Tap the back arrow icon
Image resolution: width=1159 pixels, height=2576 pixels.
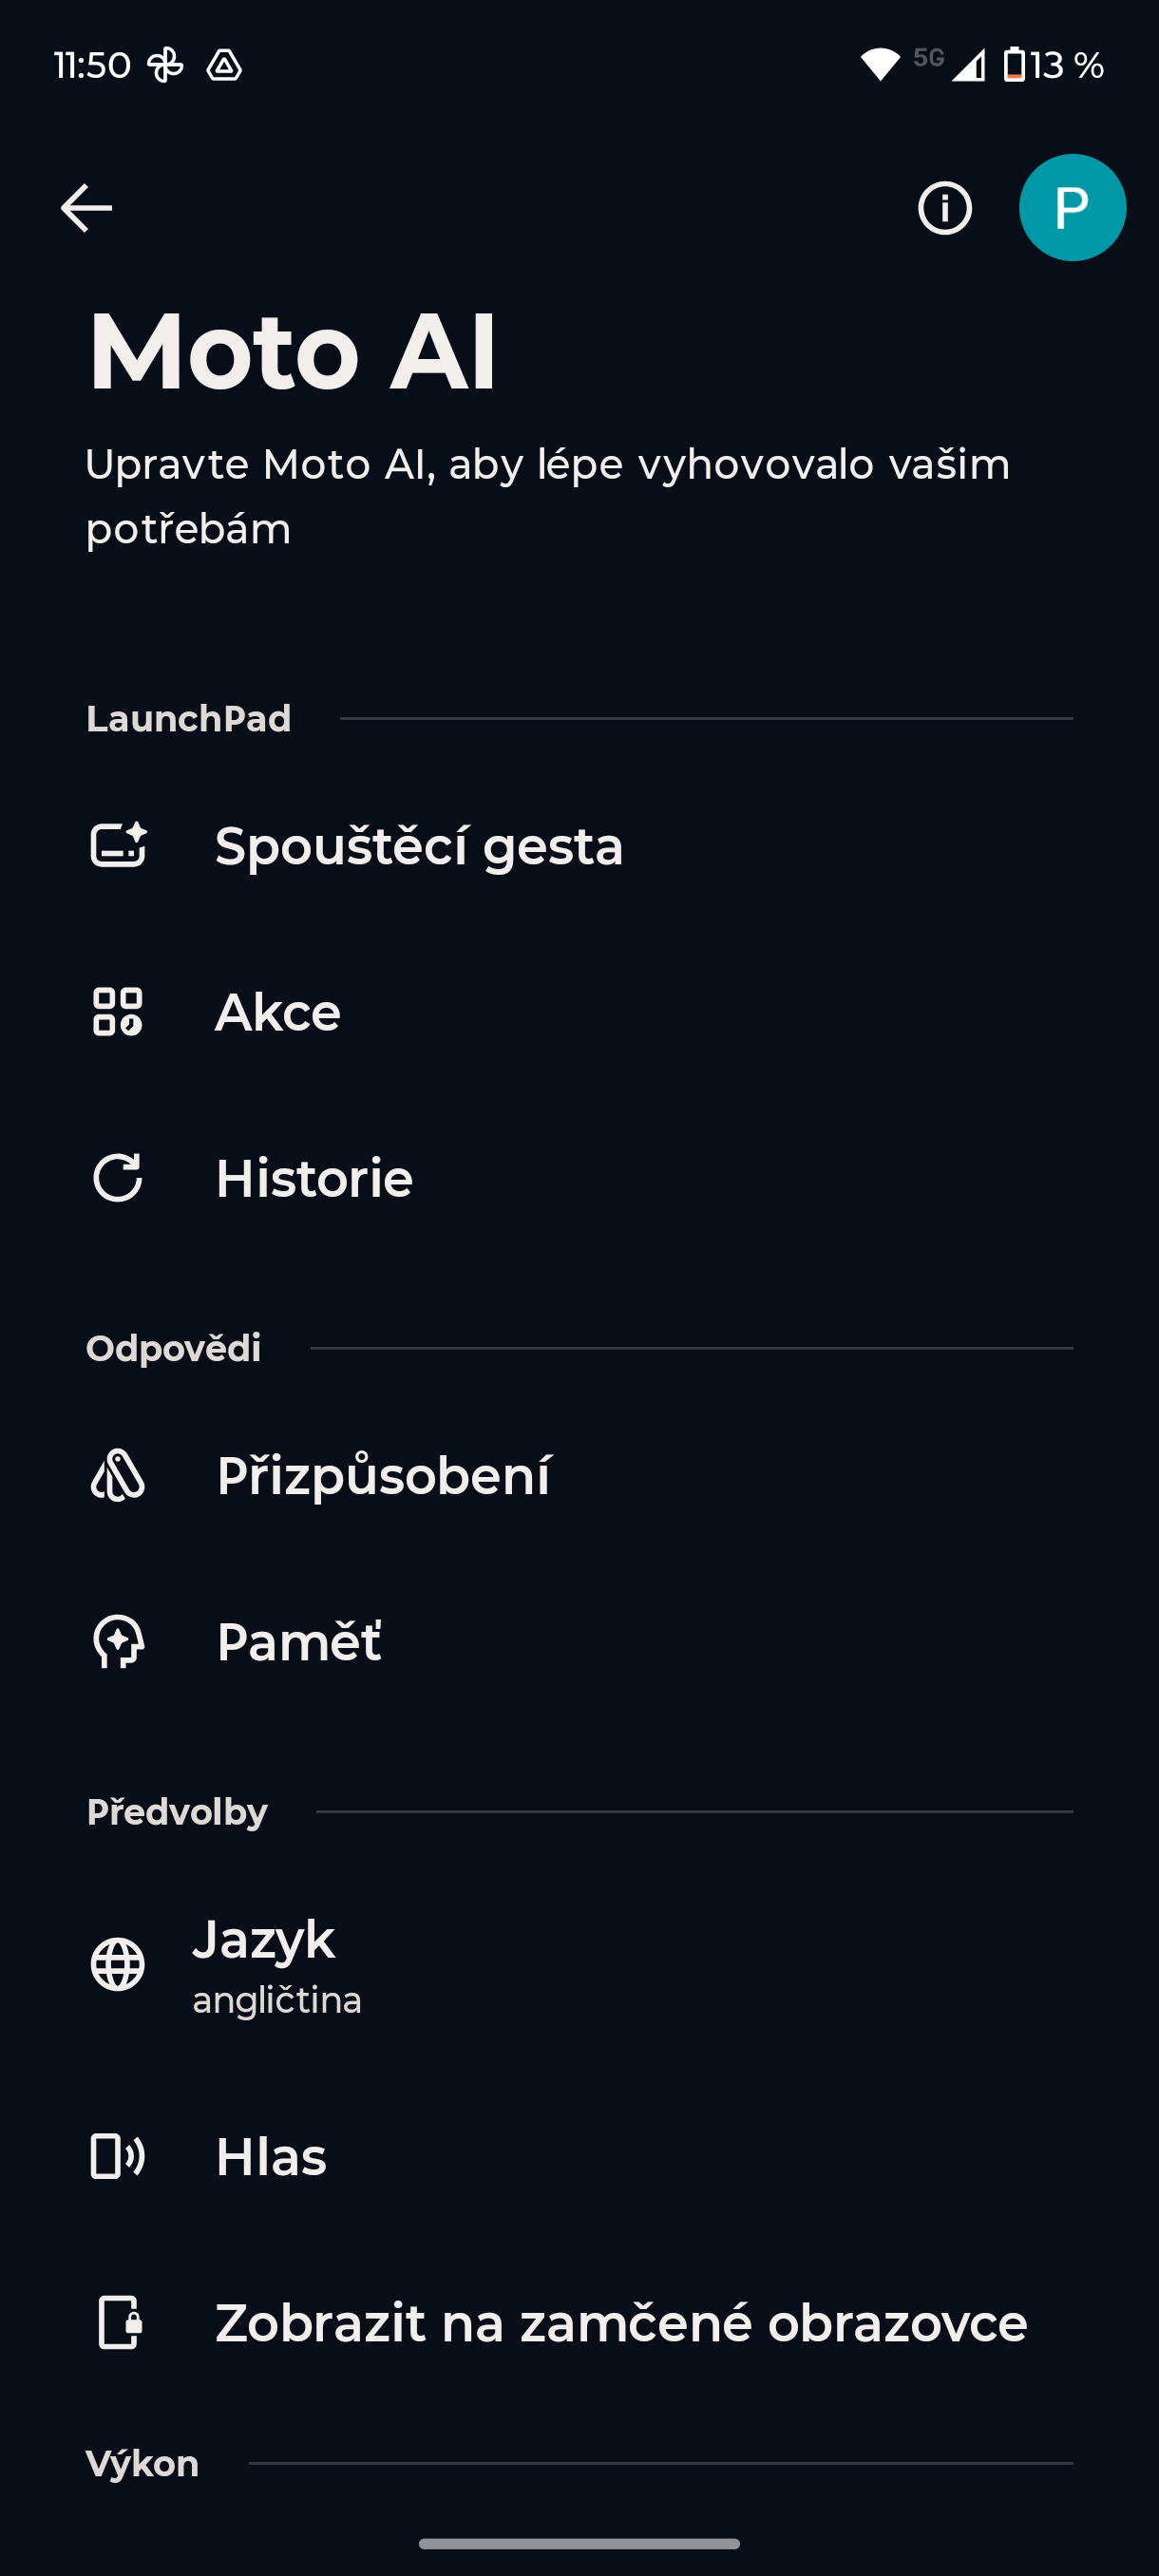(x=86, y=208)
